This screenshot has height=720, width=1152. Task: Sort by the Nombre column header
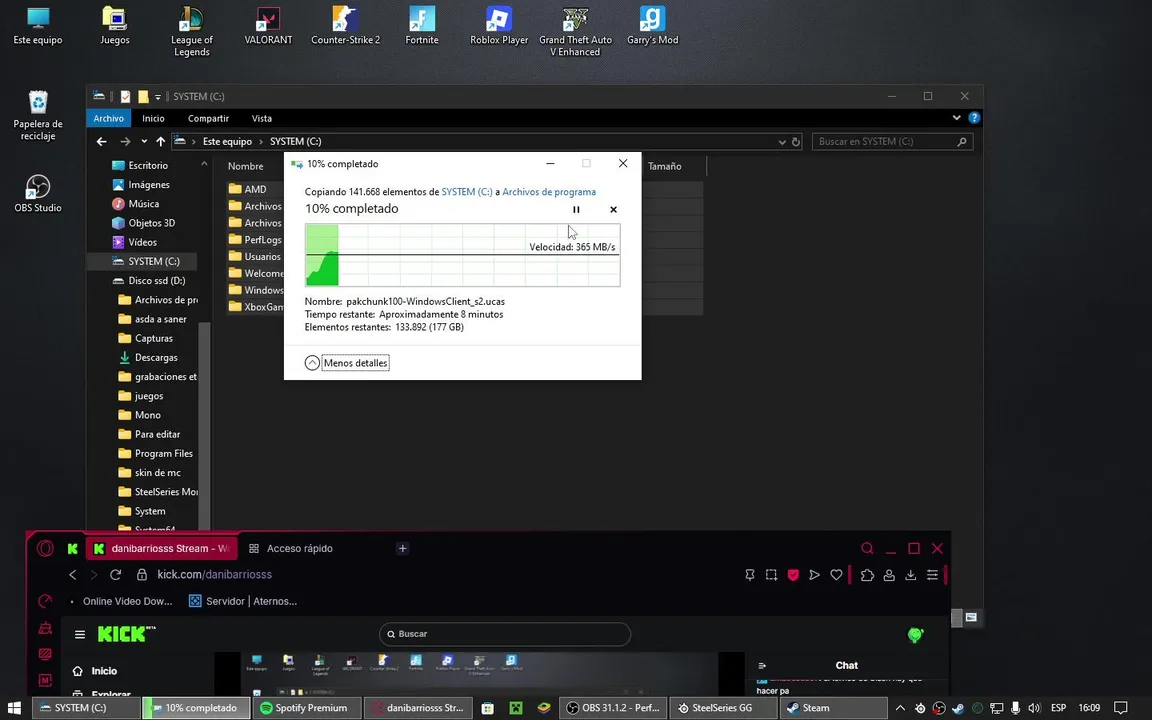click(x=245, y=166)
